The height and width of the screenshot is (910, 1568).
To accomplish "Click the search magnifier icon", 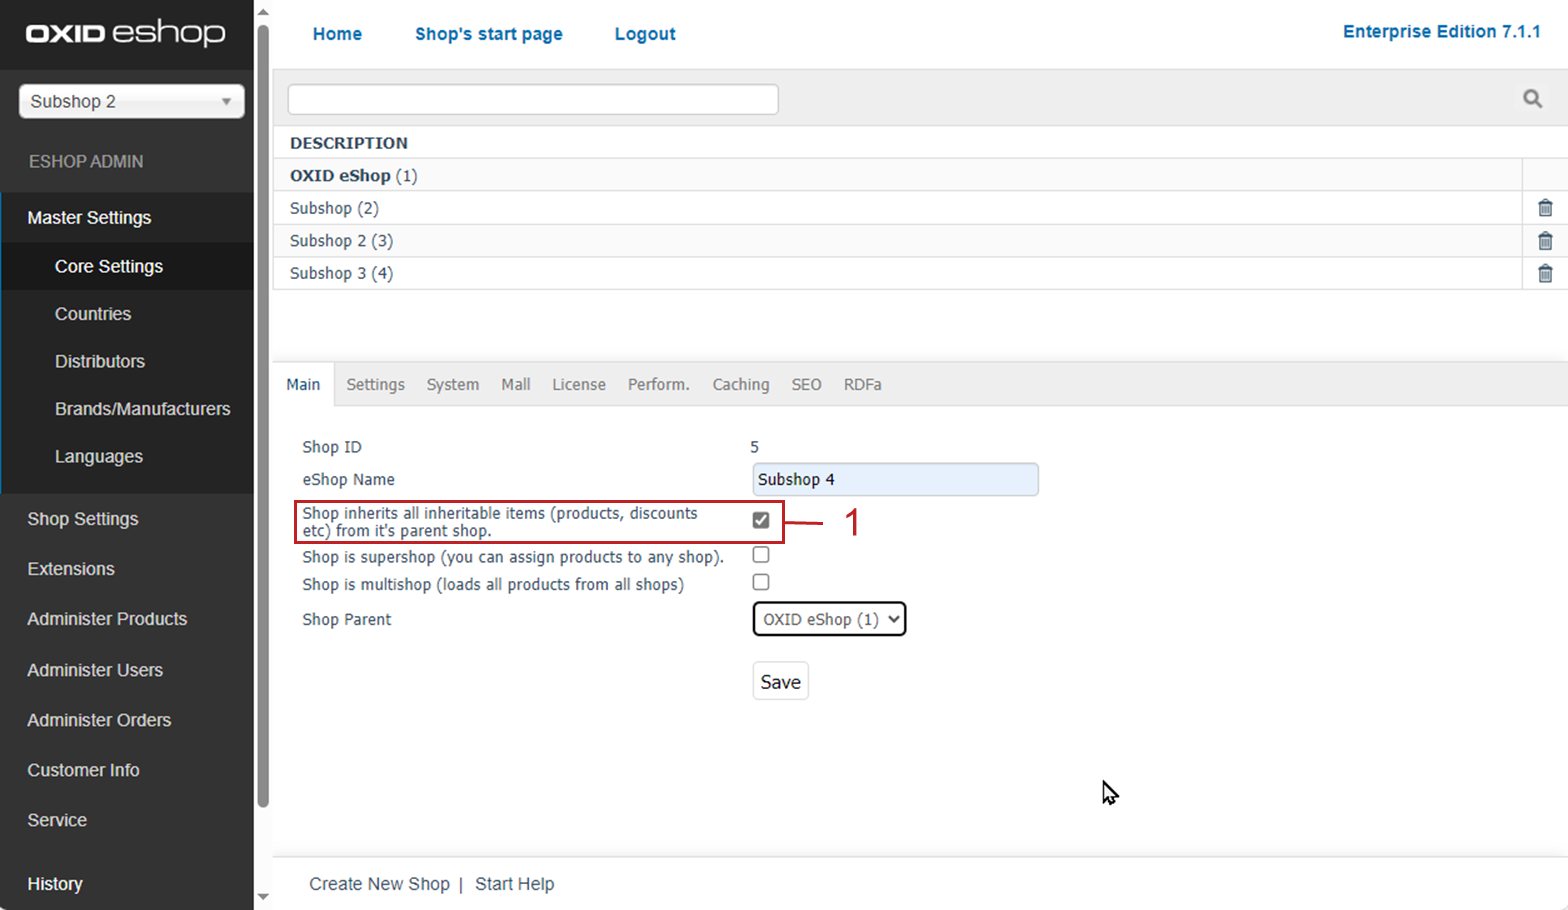I will coord(1532,98).
